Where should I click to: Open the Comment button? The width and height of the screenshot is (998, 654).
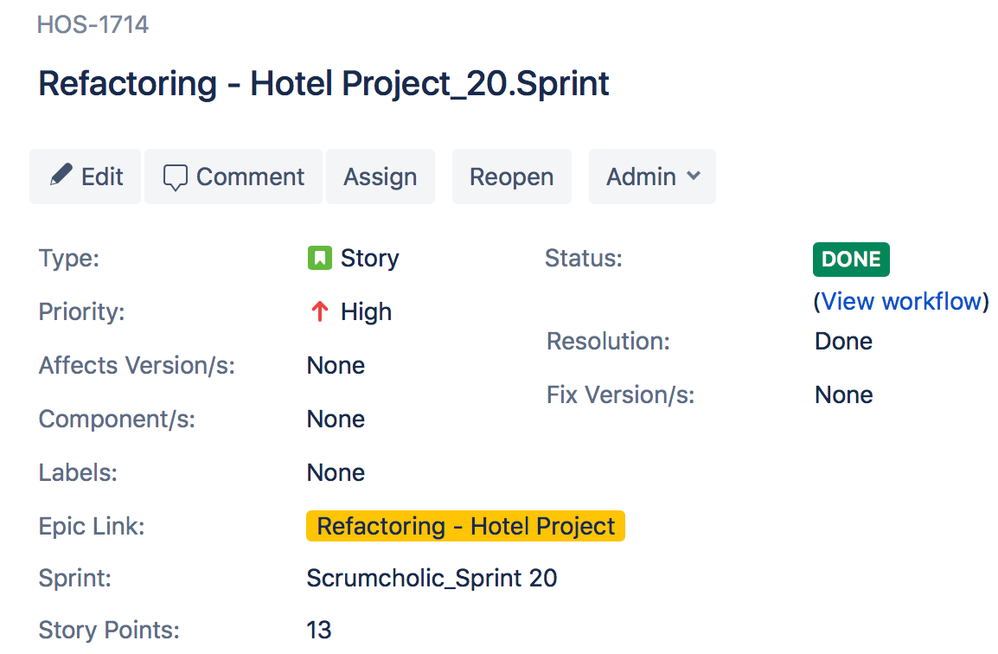click(x=234, y=177)
